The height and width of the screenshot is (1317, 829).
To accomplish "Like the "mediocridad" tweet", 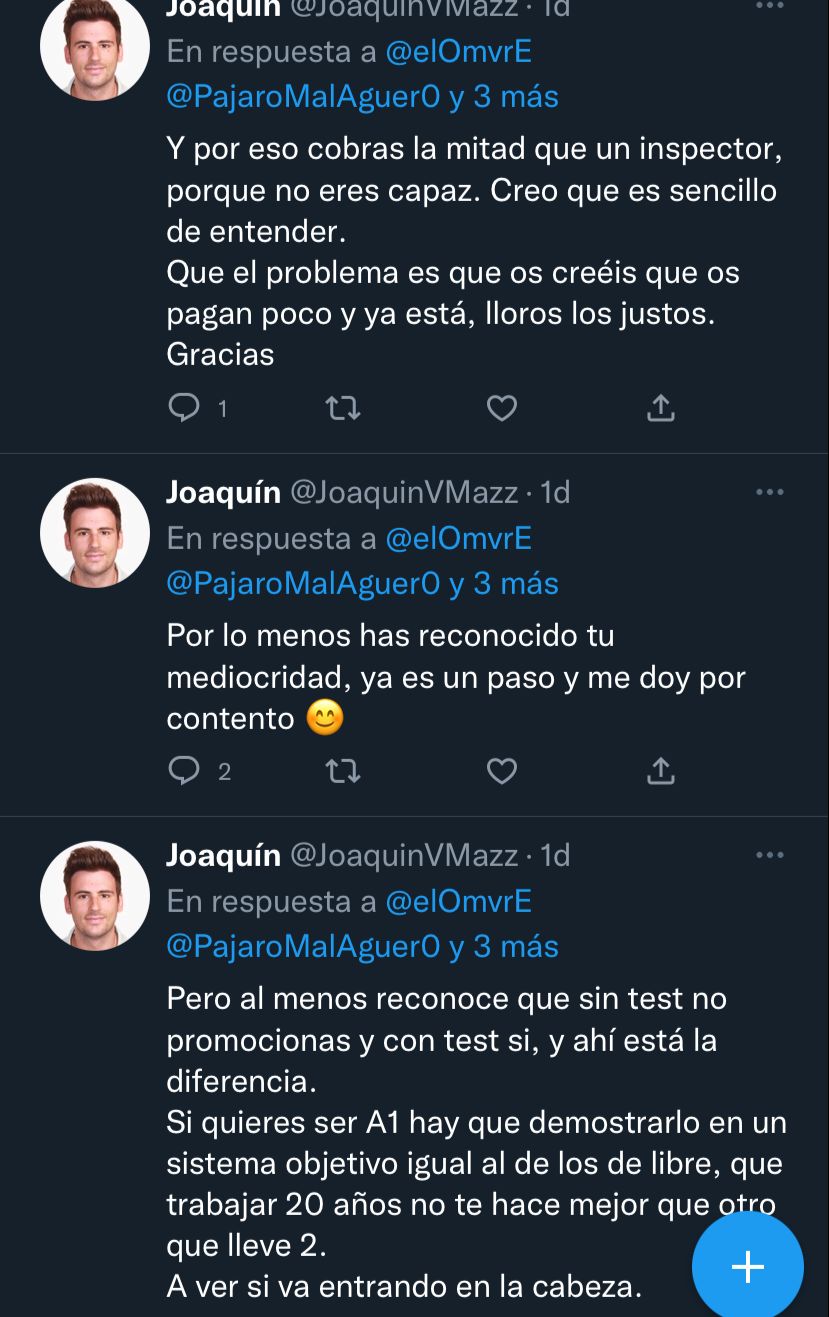I will click(501, 771).
